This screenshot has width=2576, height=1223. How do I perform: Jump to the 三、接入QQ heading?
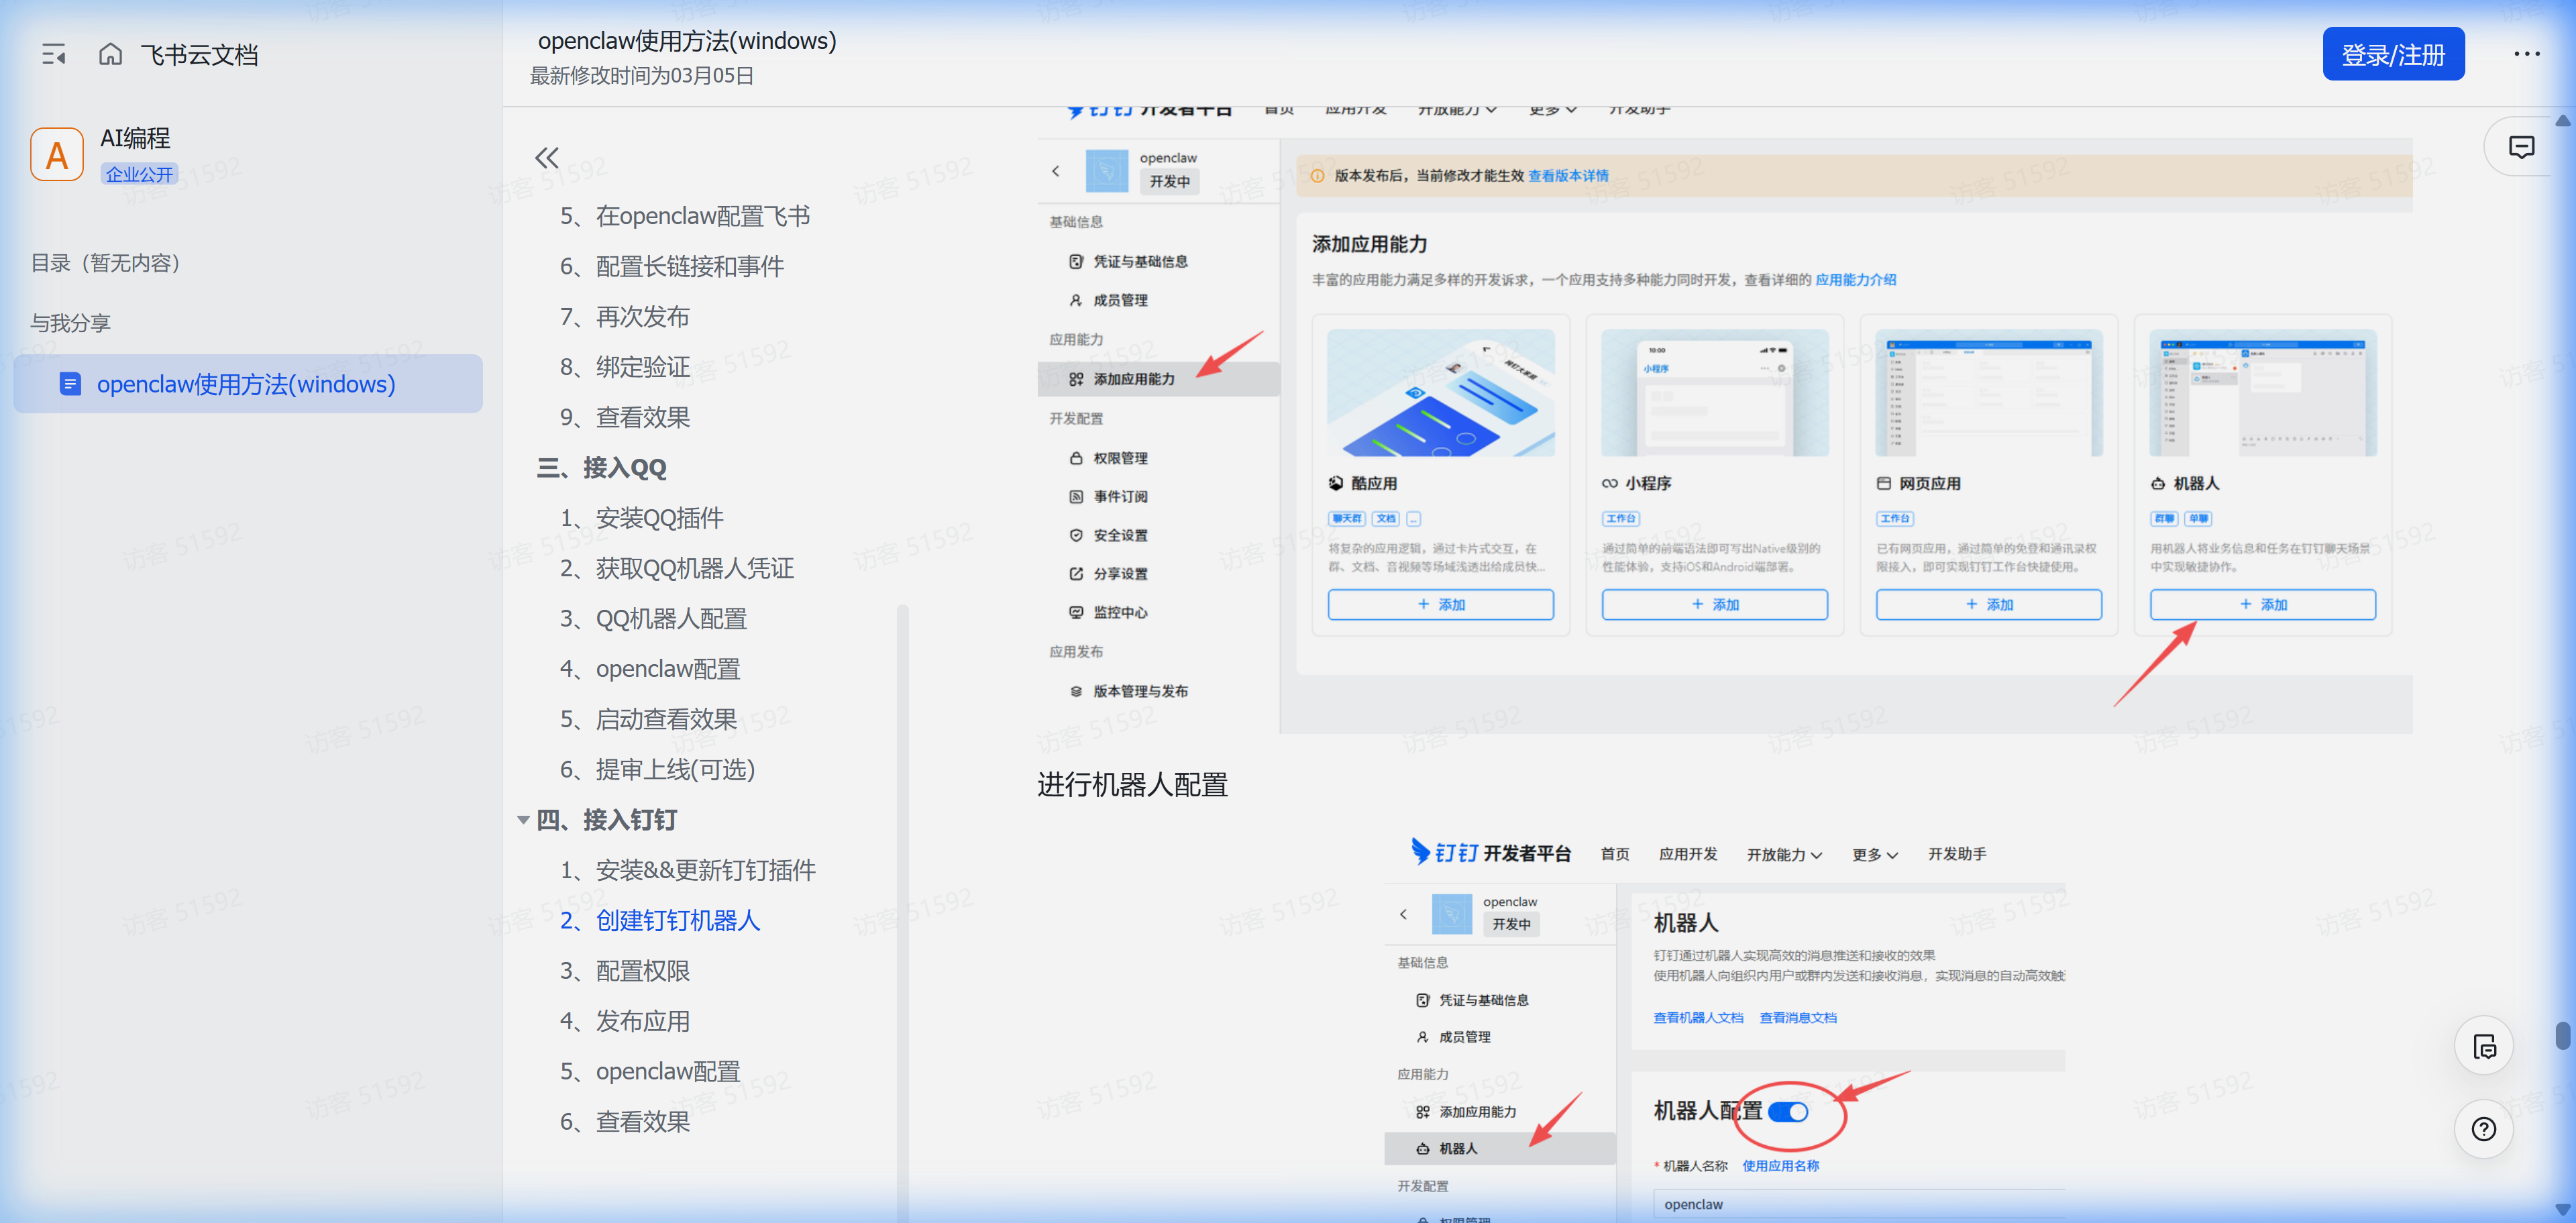click(602, 468)
